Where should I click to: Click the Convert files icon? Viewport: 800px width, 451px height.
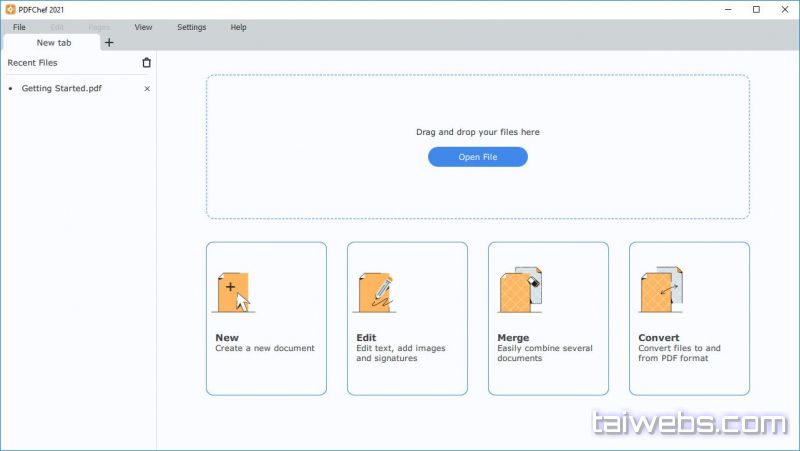pyautogui.click(x=660, y=291)
